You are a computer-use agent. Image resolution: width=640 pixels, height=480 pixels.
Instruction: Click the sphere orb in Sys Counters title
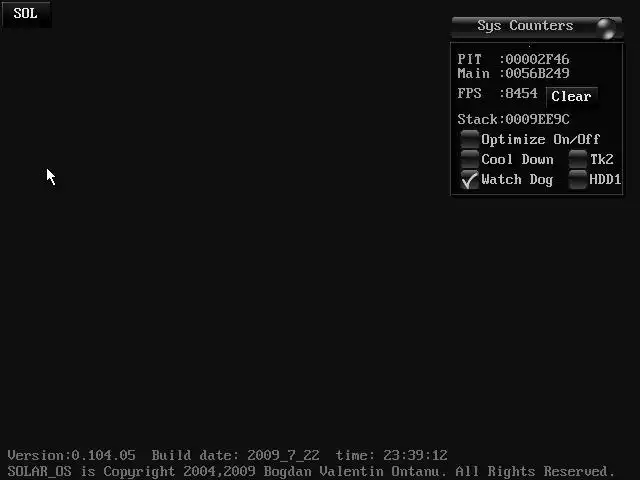click(606, 29)
